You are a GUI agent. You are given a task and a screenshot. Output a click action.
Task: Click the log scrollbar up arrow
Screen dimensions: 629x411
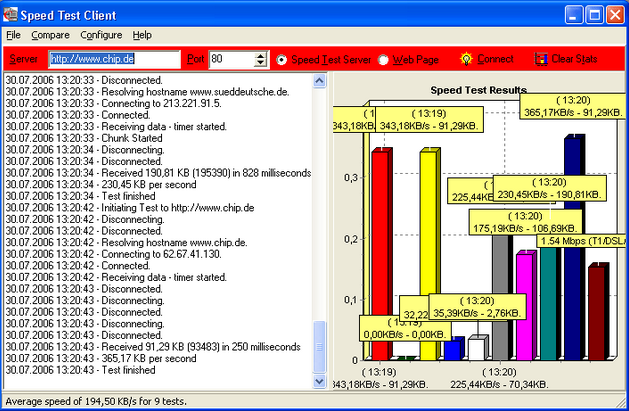(319, 81)
